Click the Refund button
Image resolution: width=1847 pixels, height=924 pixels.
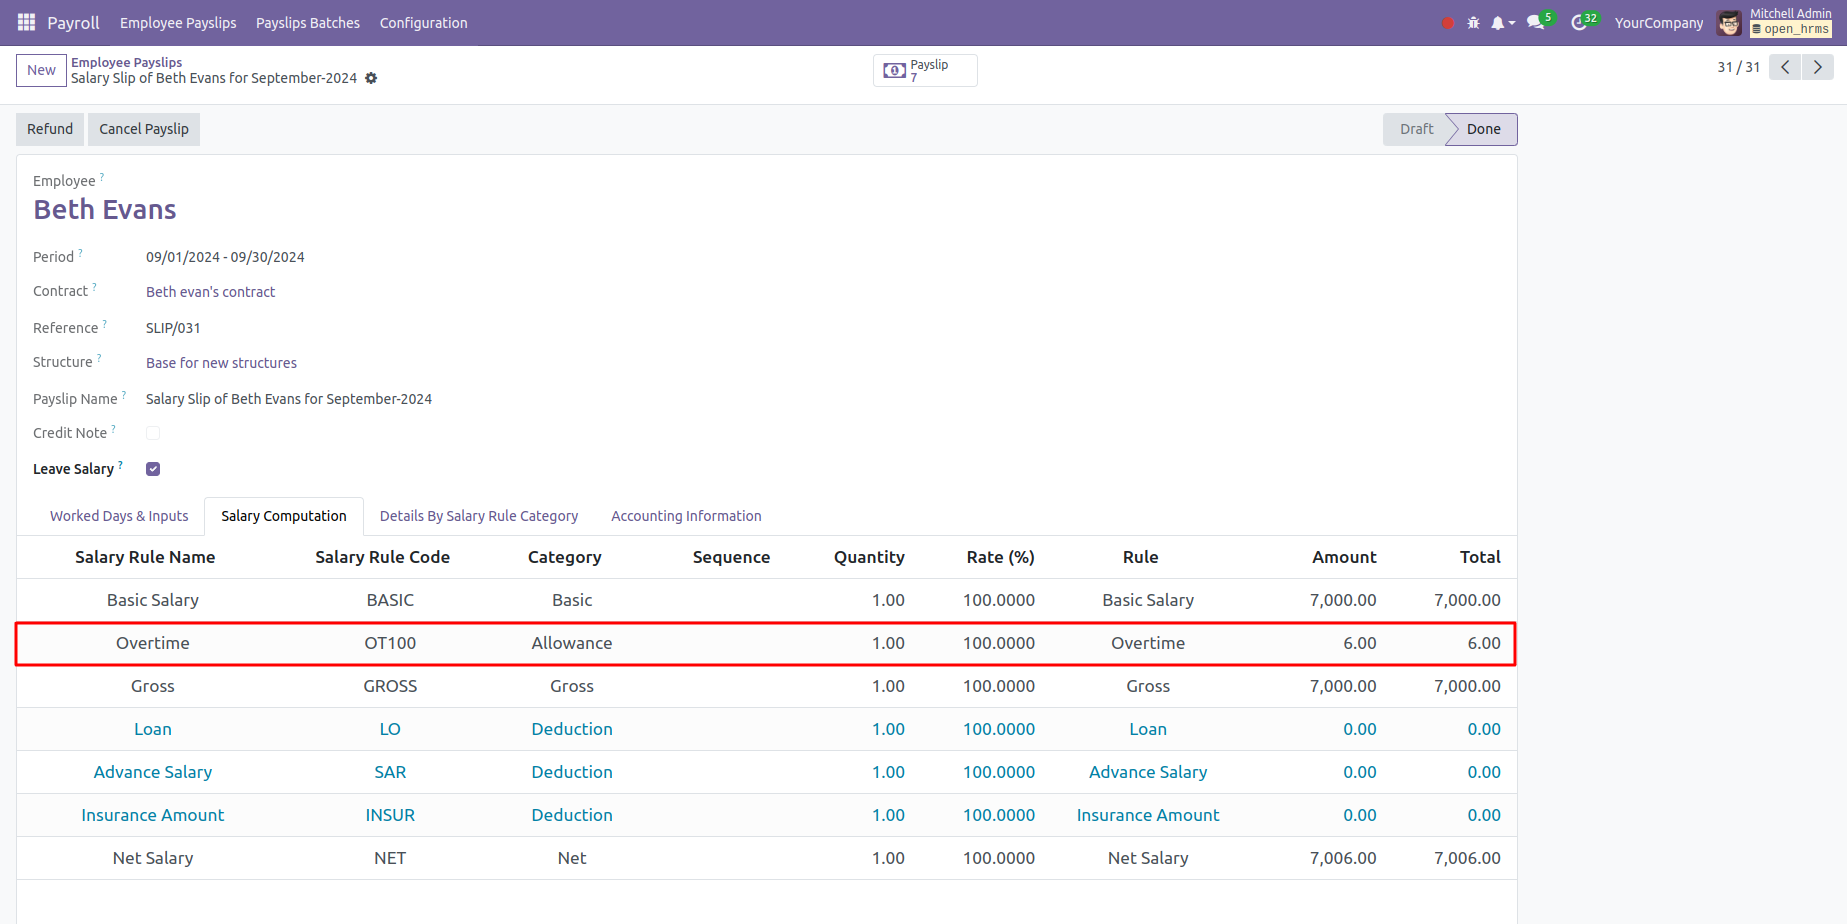(x=50, y=129)
